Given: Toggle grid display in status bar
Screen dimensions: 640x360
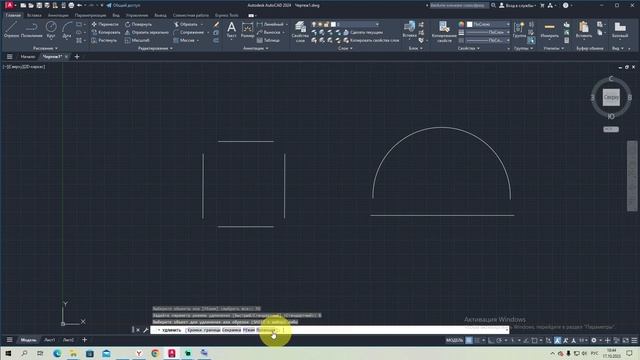Looking at the screenshot, I should [x=469, y=340].
